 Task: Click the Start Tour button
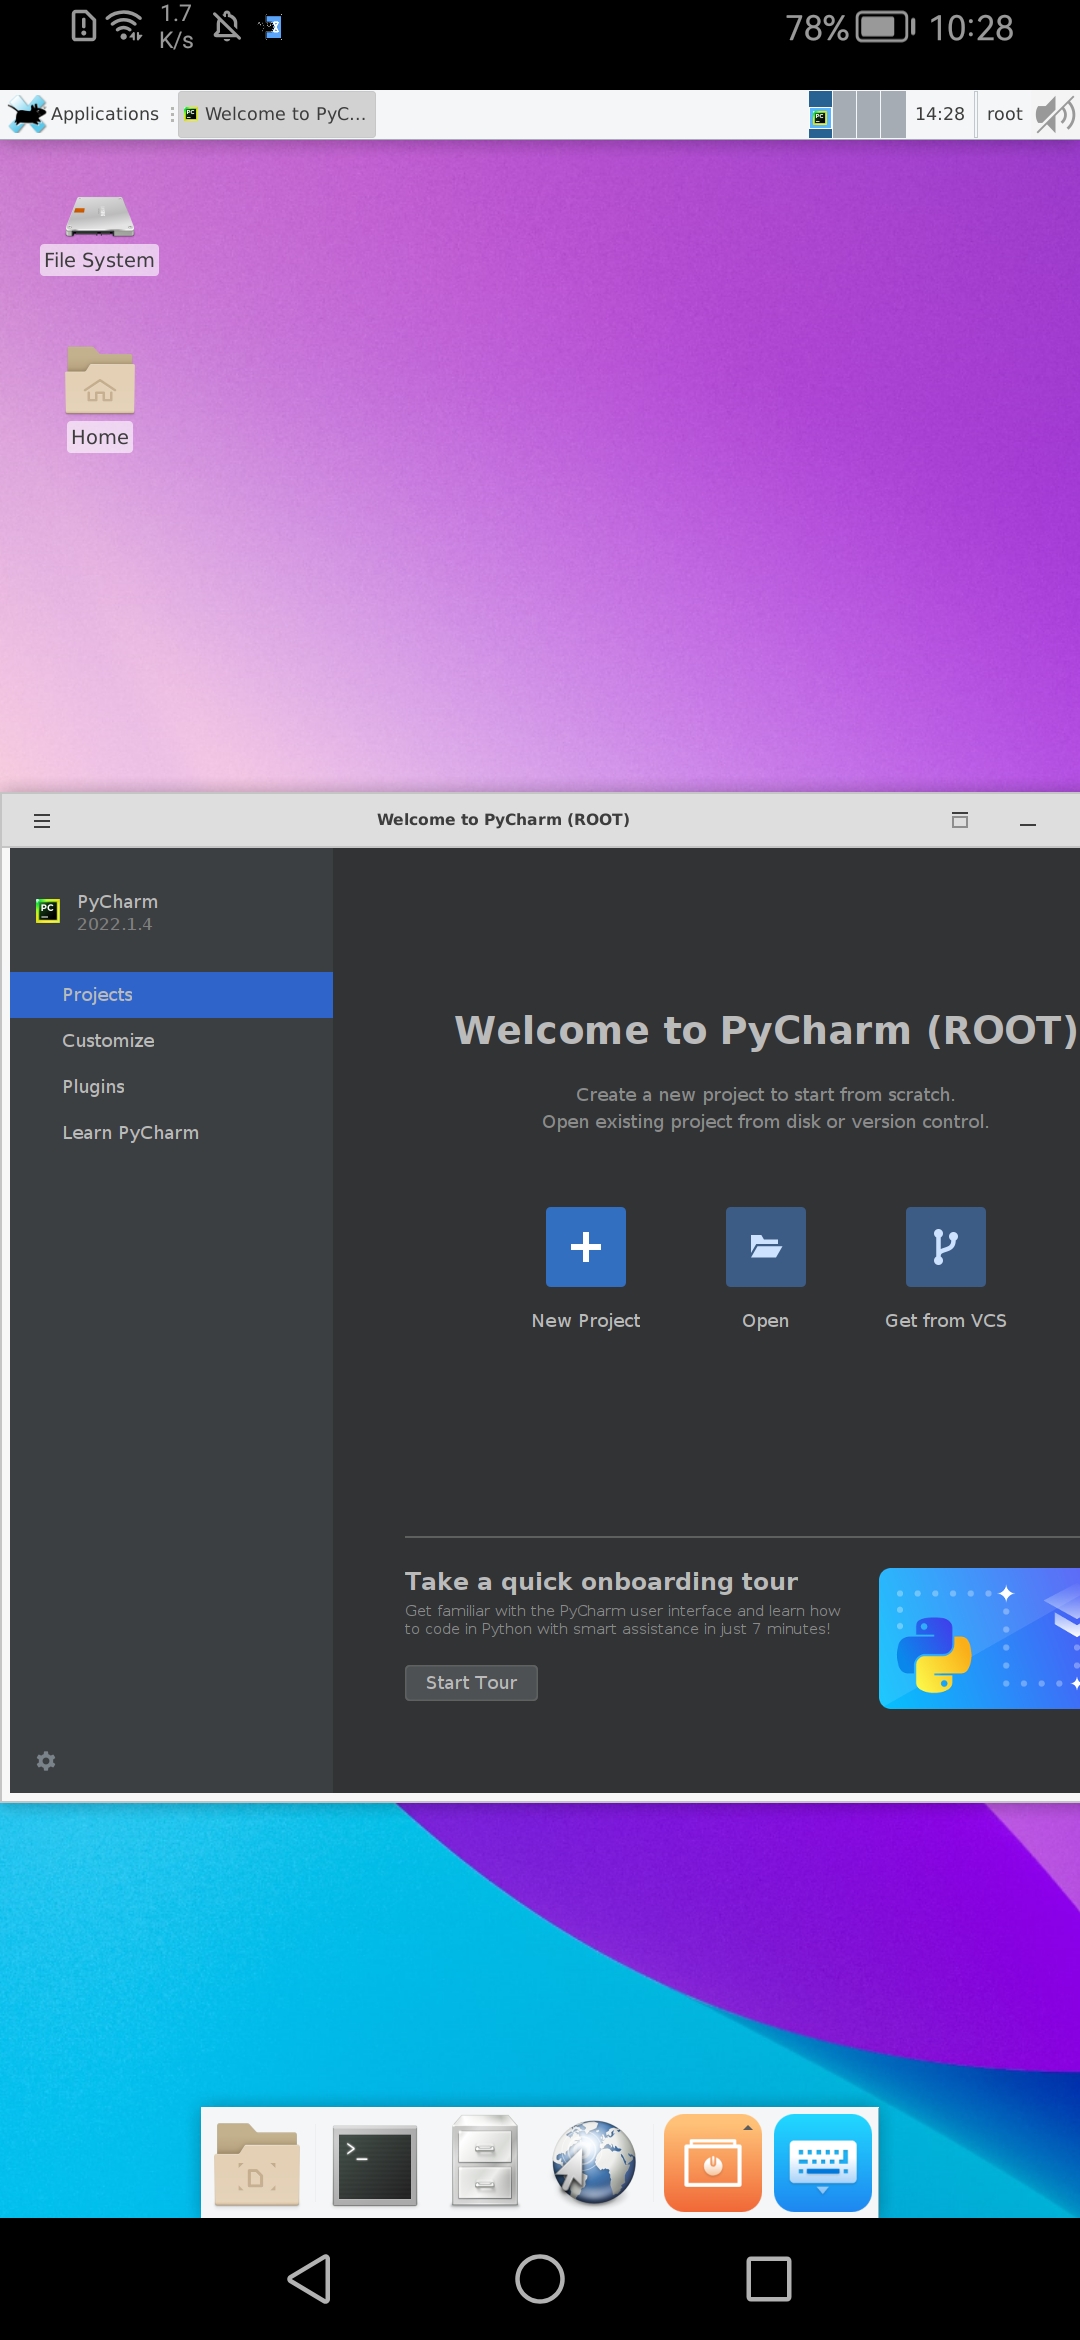pyautogui.click(x=471, y=1683)
